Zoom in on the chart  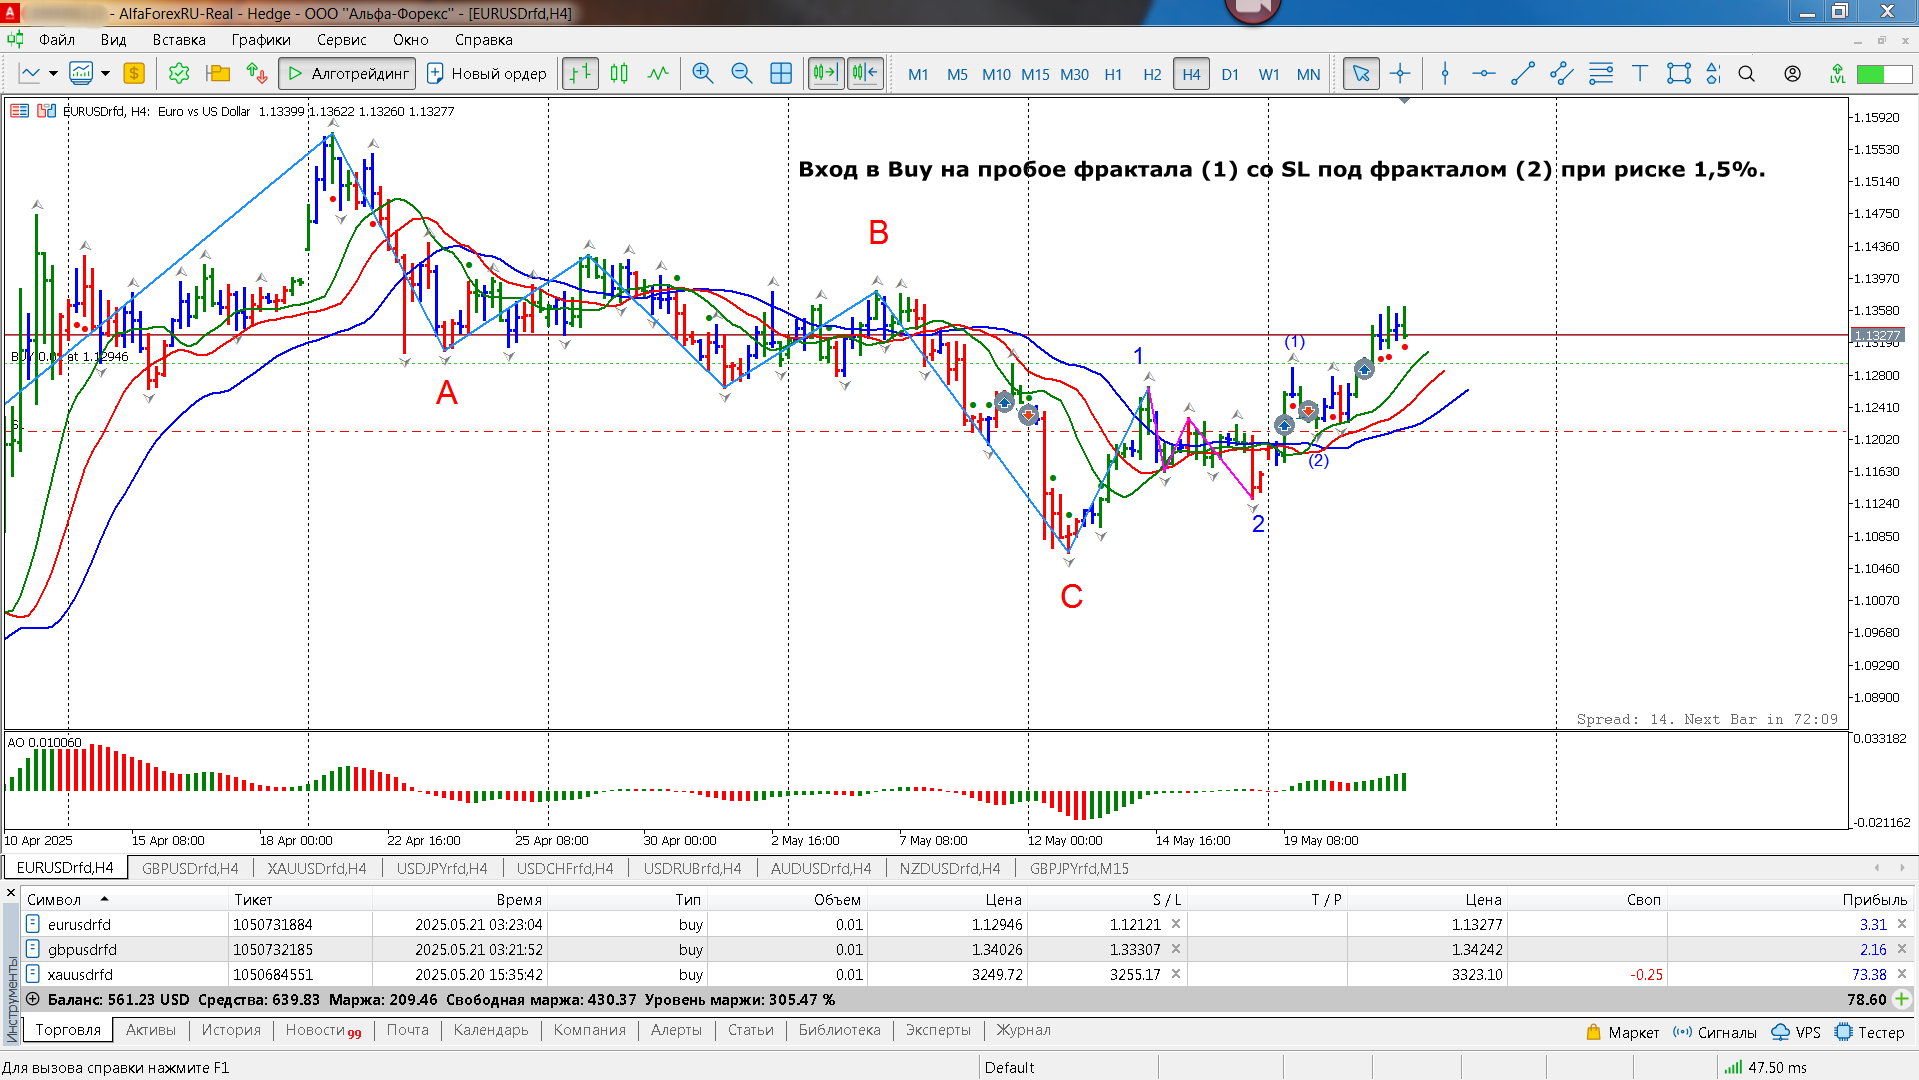pyautogui.click(x=702, y=74)
